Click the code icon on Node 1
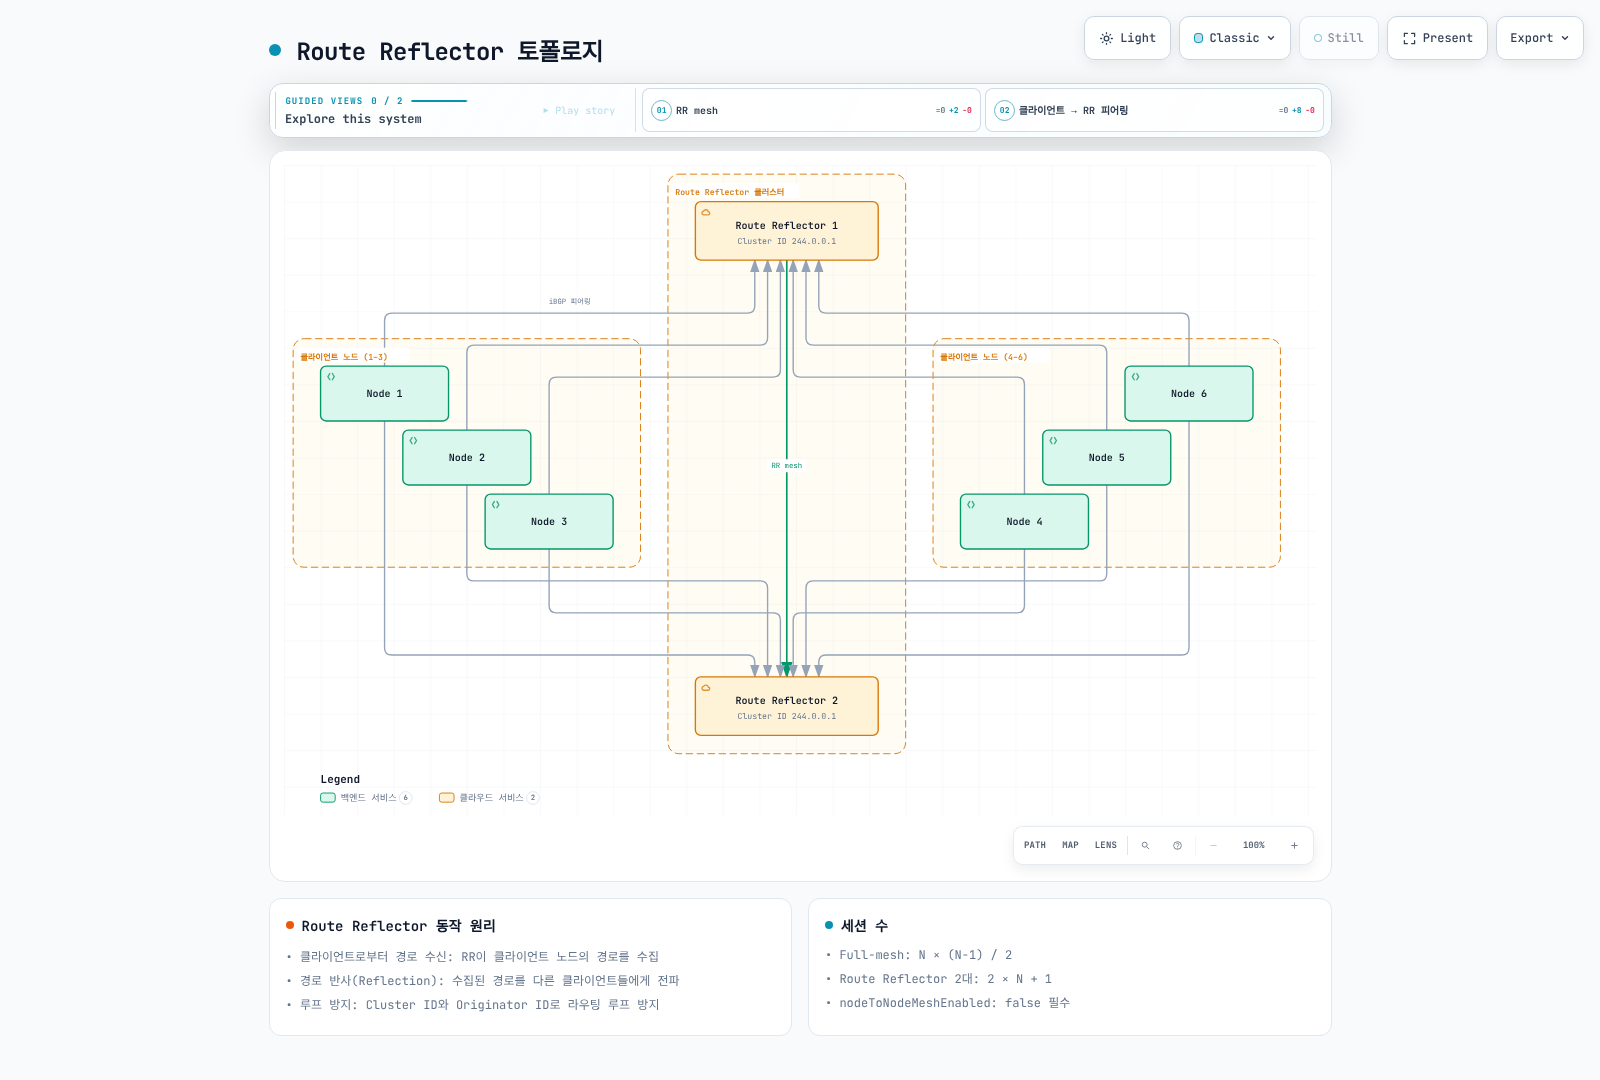Viewport: 1600px width, 1080px height. (x=331, y=377)
